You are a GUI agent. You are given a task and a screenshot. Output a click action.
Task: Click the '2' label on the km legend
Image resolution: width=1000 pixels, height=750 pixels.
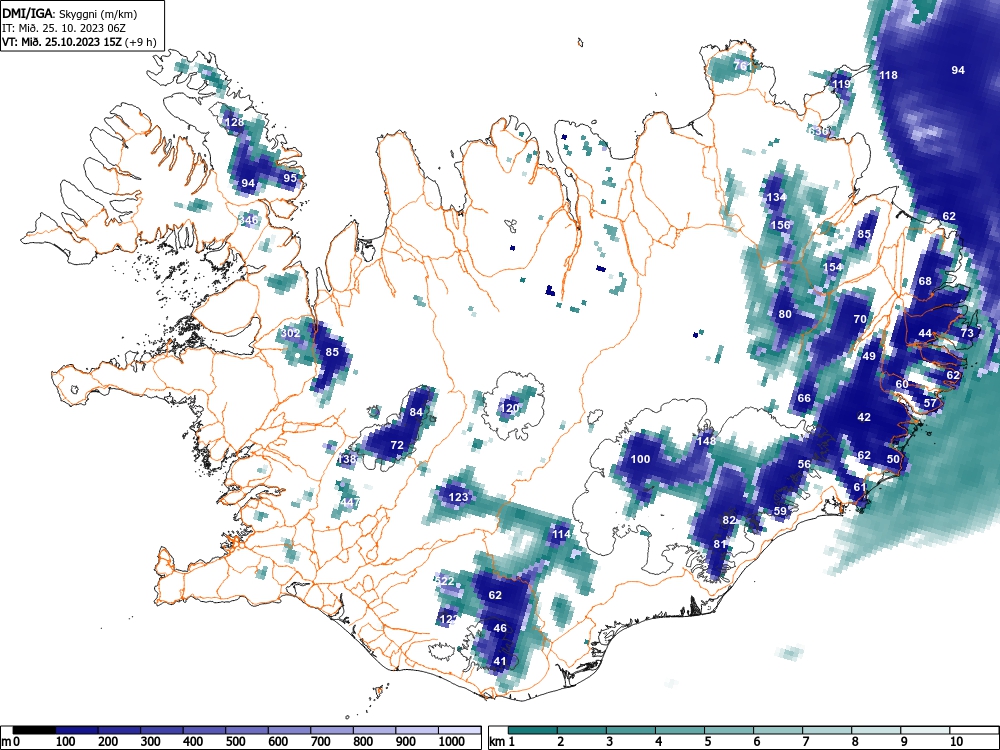pyautogui.click(x=561, y=742)
